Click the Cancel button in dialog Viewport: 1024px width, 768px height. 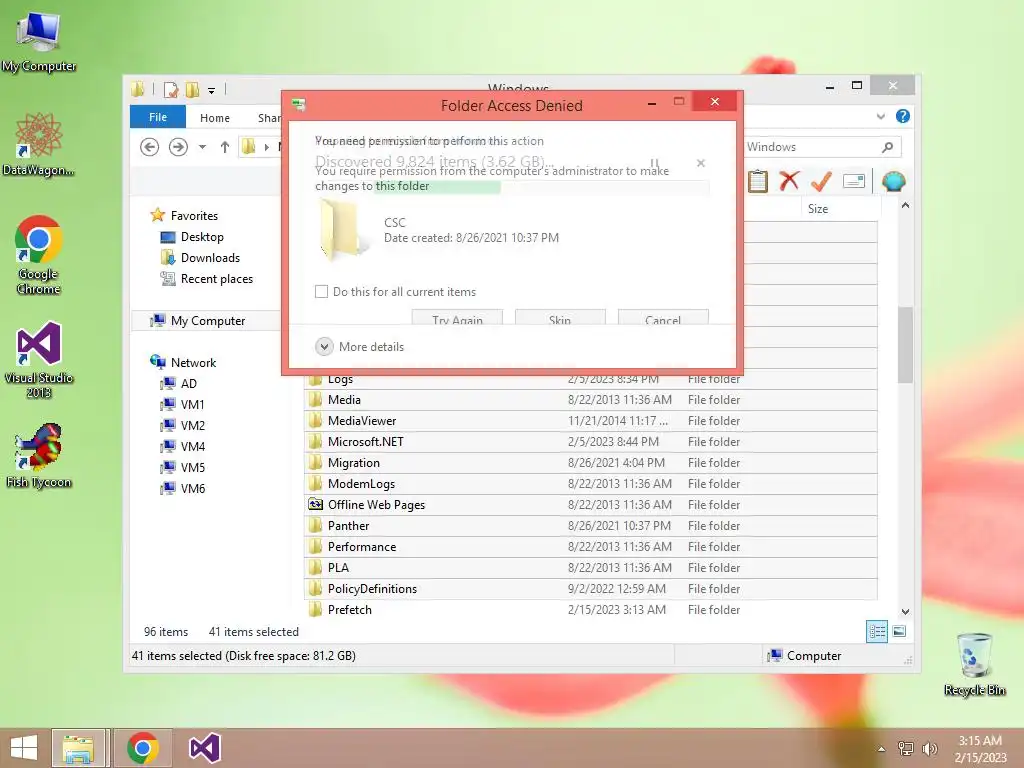coord(663,317)
